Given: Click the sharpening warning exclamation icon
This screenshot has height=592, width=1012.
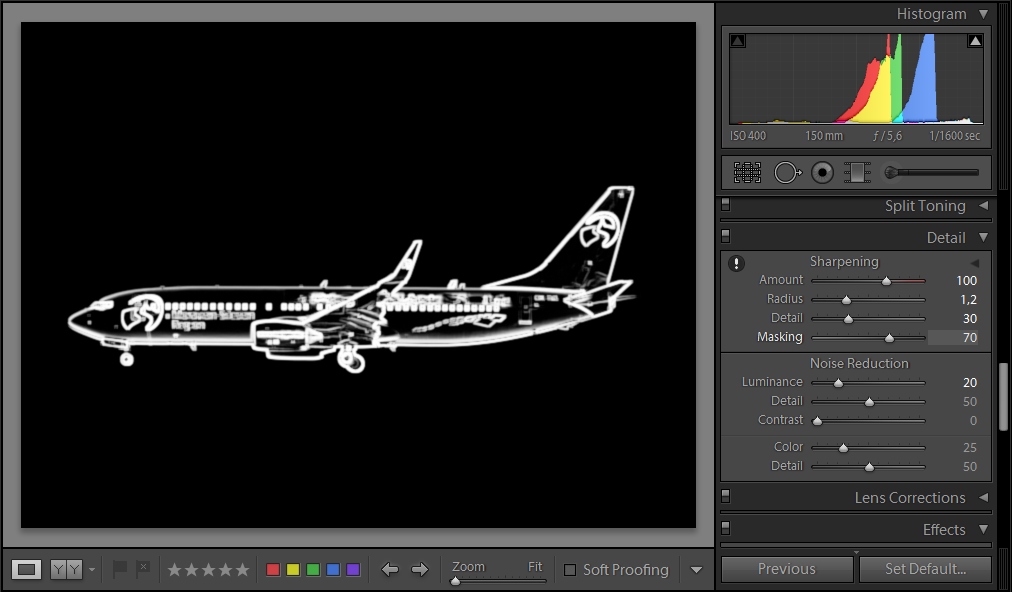Looking at the screenshot, I should point(737,264).
